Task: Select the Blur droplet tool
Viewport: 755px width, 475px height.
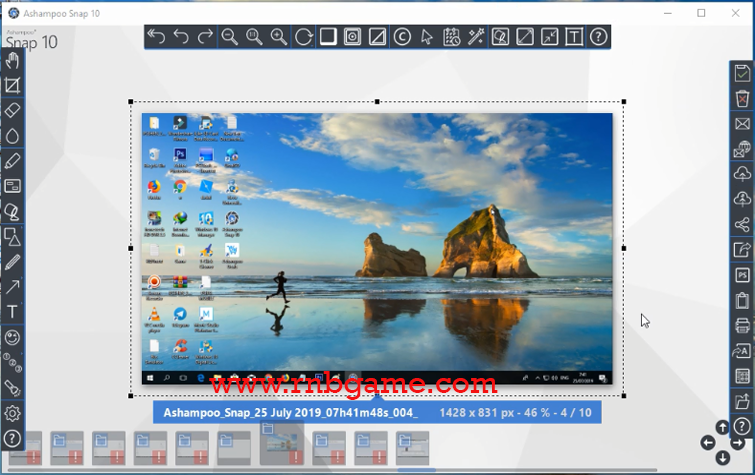Action: click(12, 136)
